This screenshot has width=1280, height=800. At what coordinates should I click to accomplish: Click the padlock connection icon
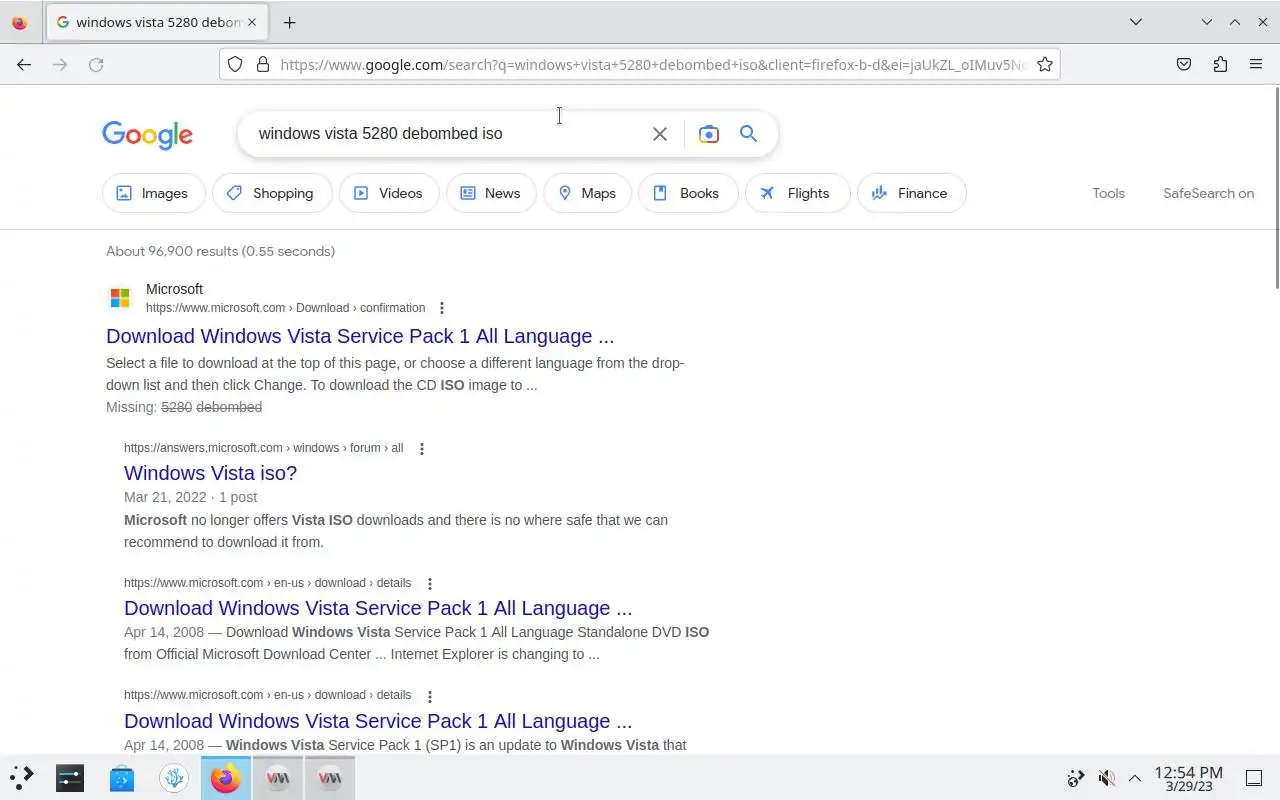263,64
